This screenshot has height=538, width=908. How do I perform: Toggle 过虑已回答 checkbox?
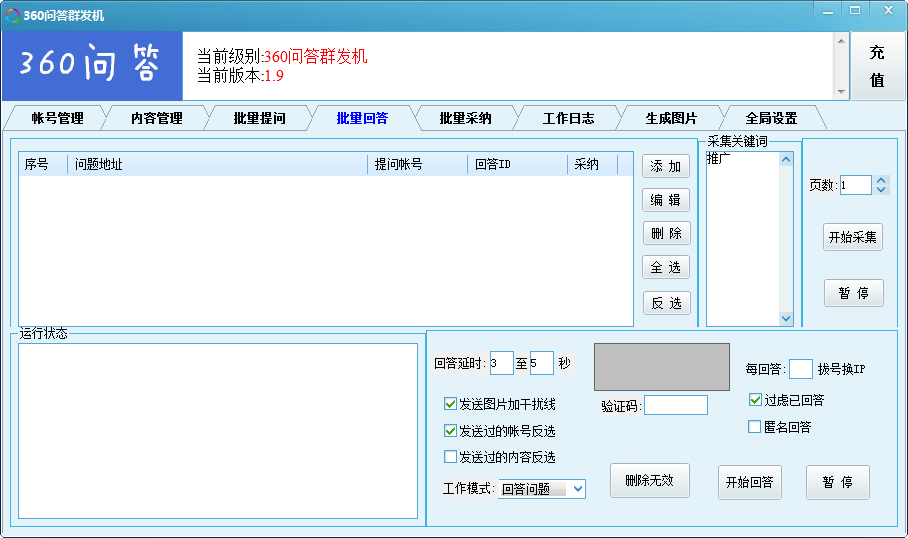pos(755,400)
